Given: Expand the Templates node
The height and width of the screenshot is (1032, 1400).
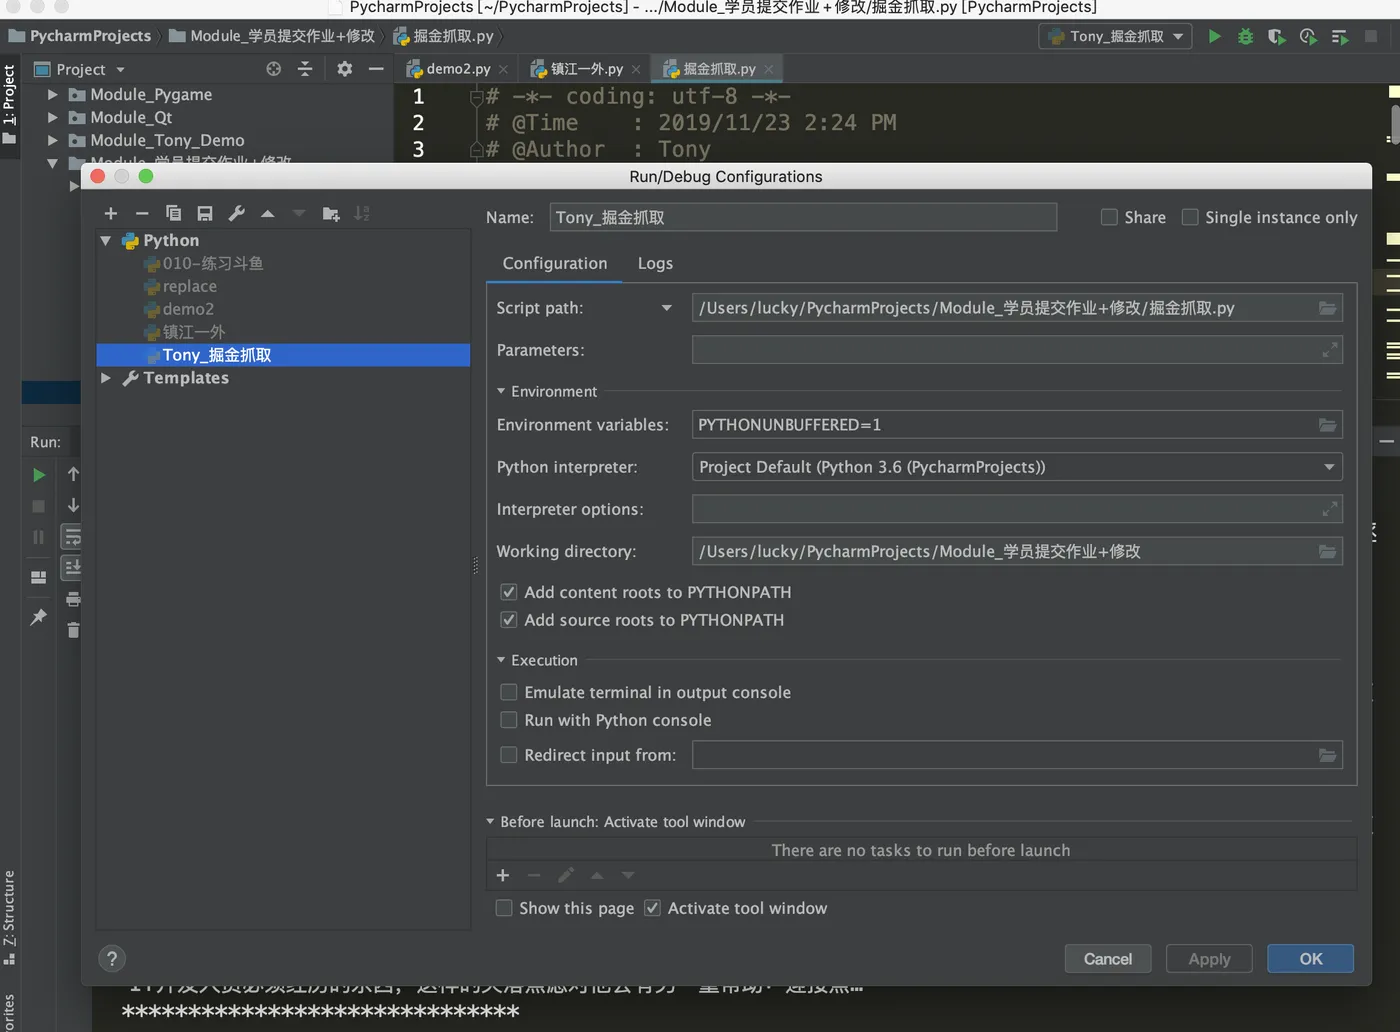Looking at the screenshot, I should click(x=106, y=378).
